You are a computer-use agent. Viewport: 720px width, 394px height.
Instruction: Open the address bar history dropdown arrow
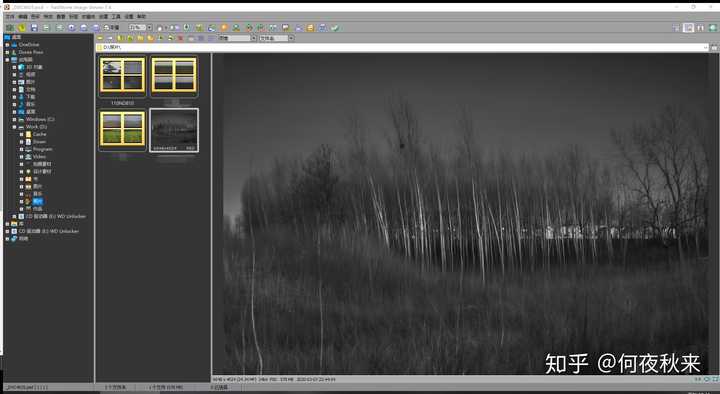(x=705, y=47)
